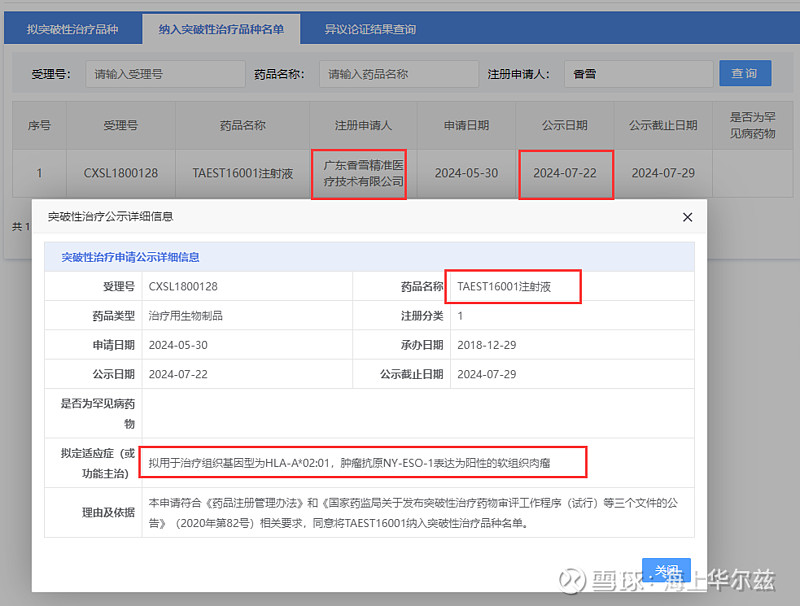Click the 注册分类 value 1
Viewport: 800px width, 606px height.
[x=460, y=316]
